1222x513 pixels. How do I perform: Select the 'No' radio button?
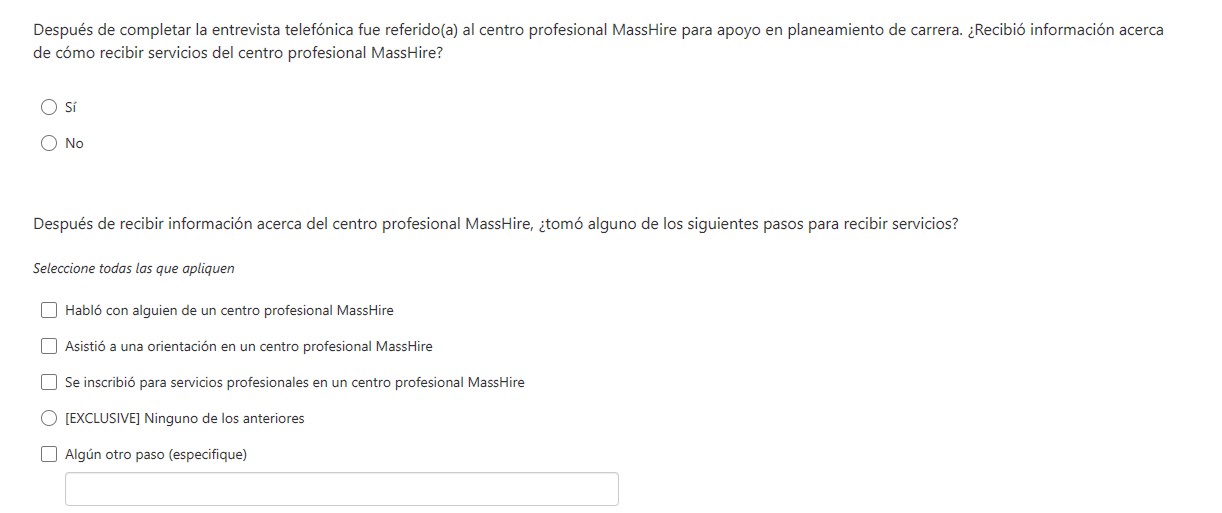[49, 143]
